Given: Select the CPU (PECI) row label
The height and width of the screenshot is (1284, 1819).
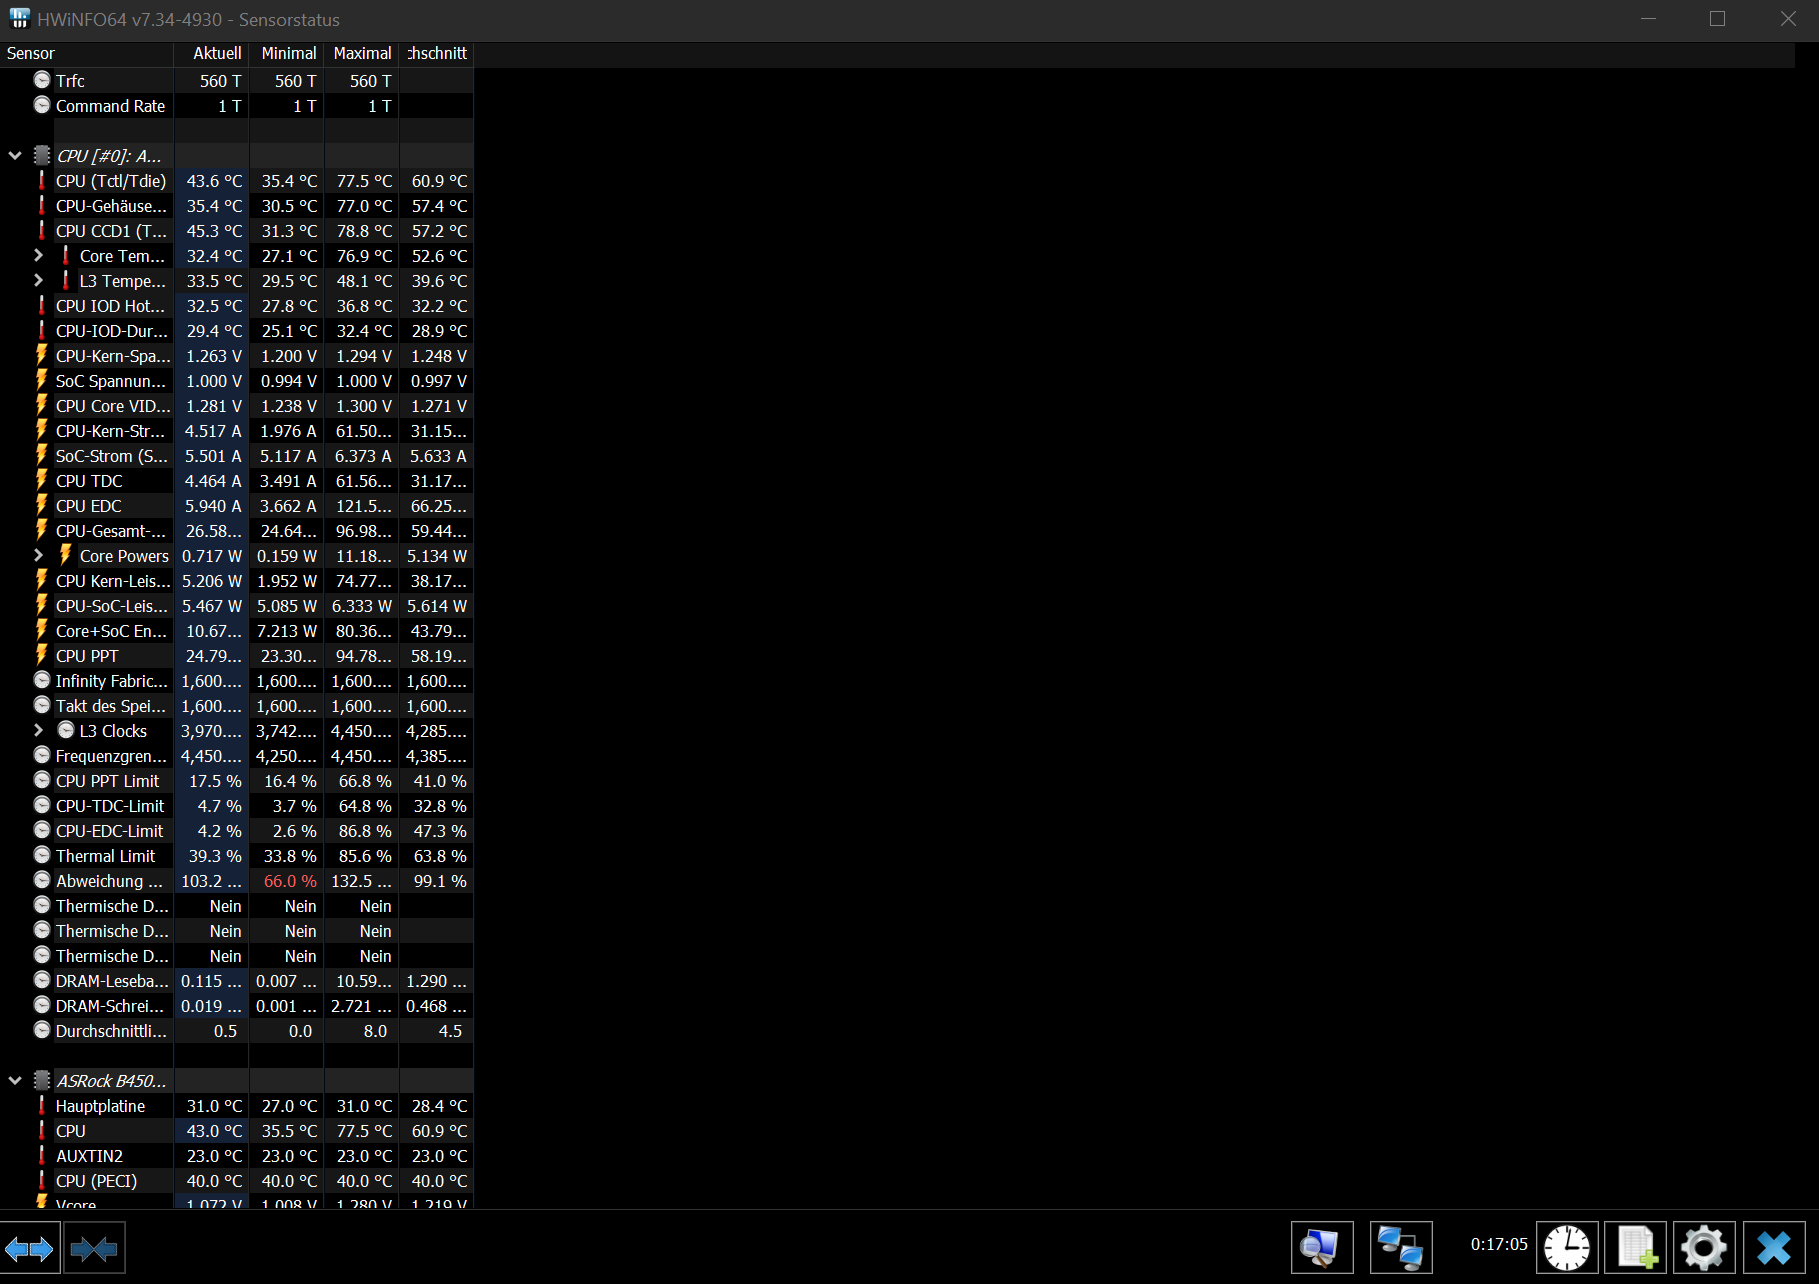Looking at the screenshot, I should point(96,1181).
